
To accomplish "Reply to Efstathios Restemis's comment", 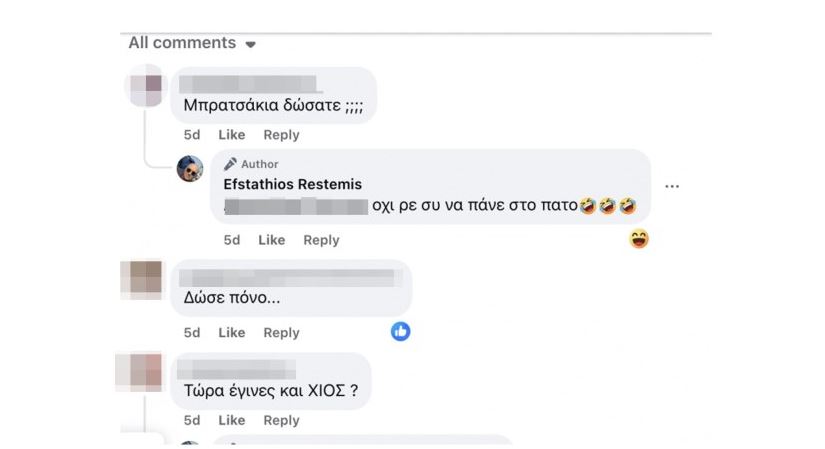I will [x=321, y=240].
